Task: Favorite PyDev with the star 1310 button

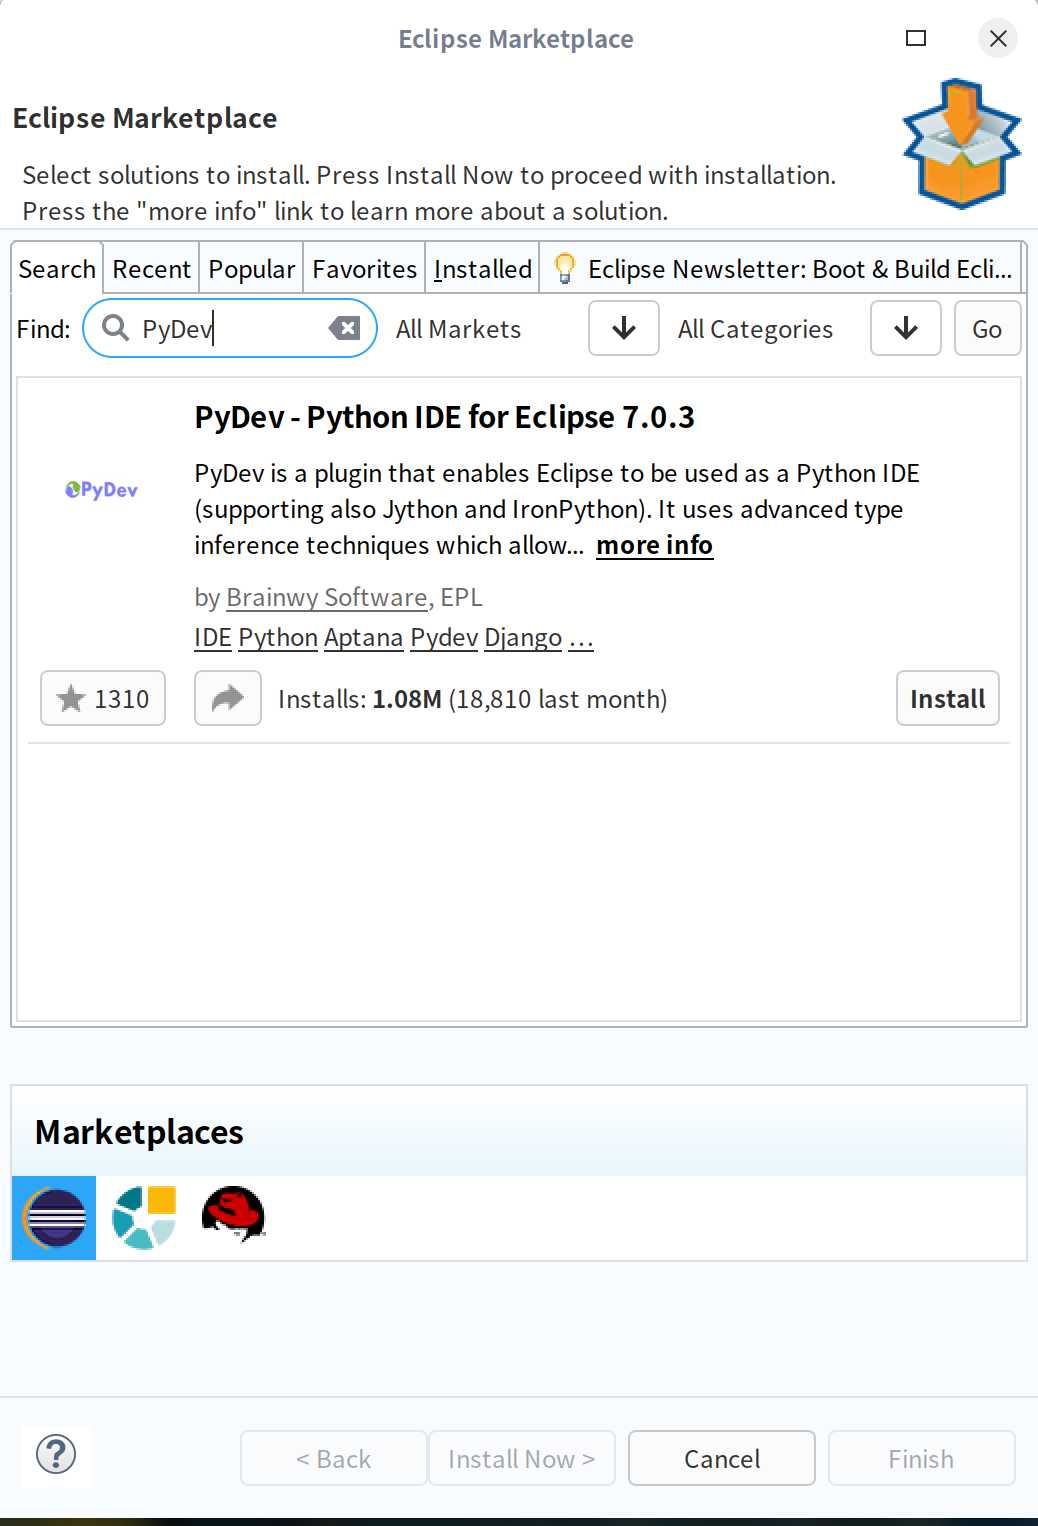Action: (103, 698)
